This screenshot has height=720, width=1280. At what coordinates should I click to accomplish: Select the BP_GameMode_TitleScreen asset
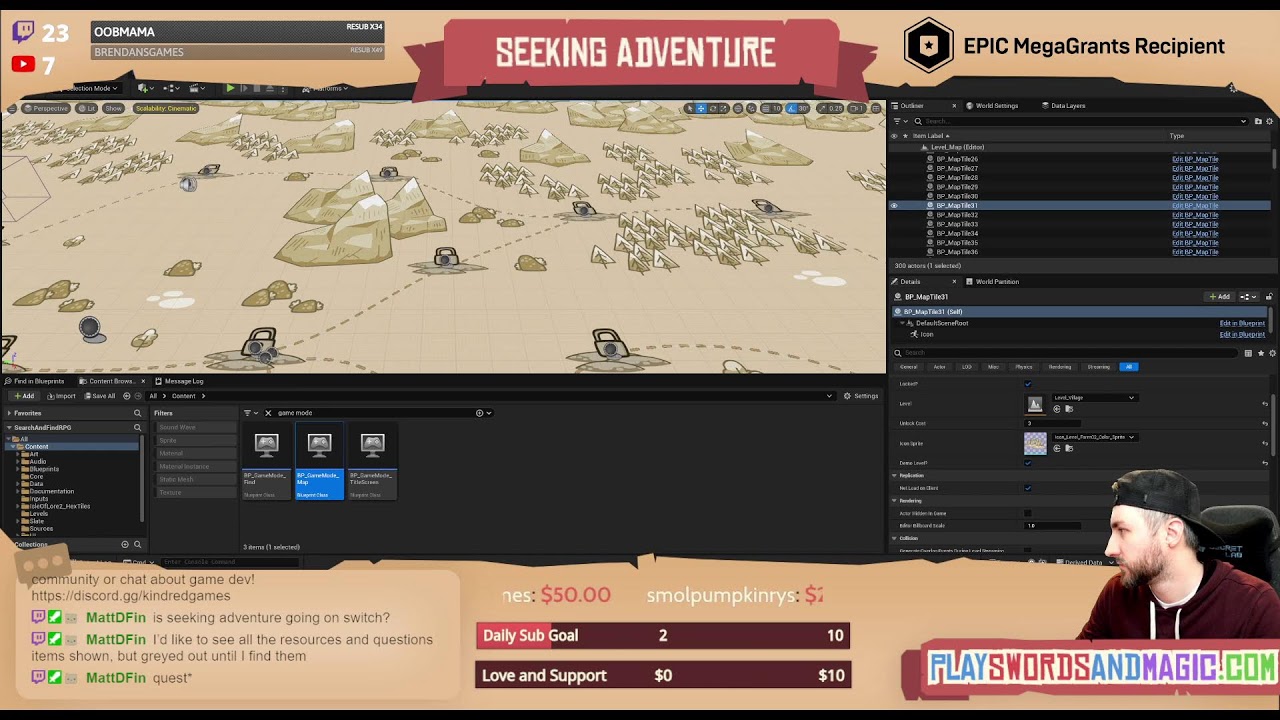(372, 460)
